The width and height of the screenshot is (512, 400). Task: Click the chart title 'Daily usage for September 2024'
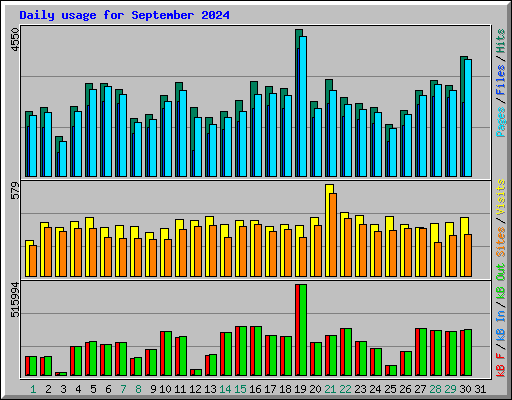click(x=124, y=15)
